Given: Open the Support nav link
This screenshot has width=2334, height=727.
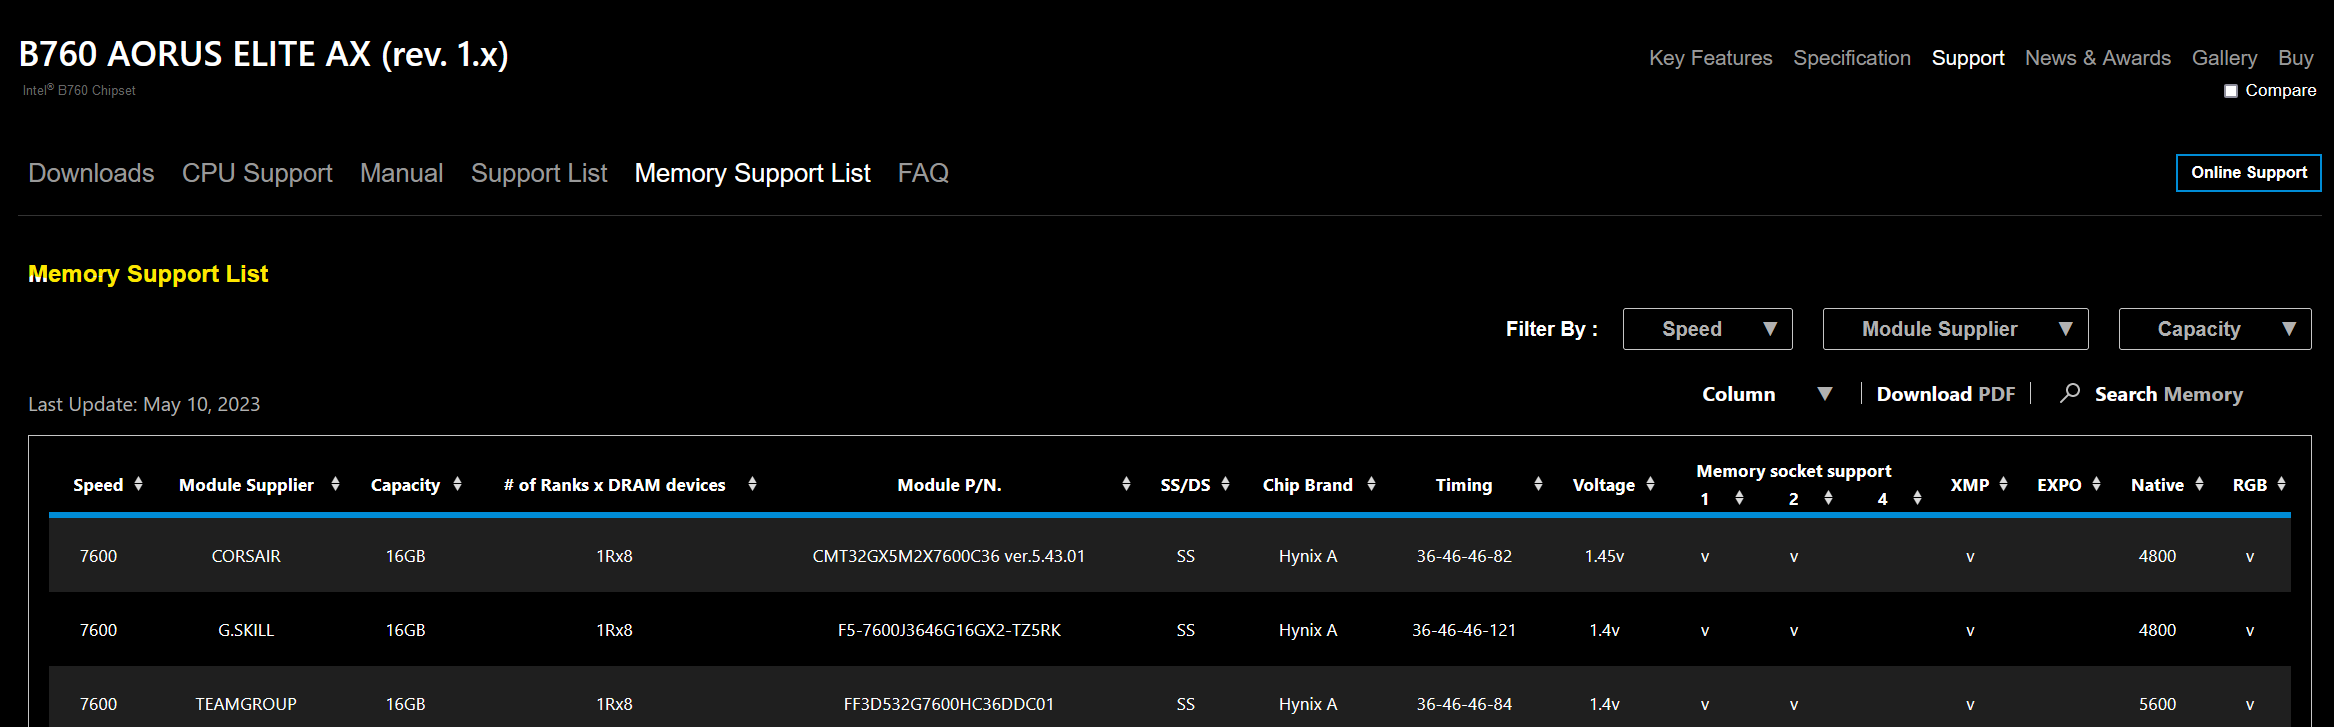Looking at the screenshot, I should (x=1967, y=58).
